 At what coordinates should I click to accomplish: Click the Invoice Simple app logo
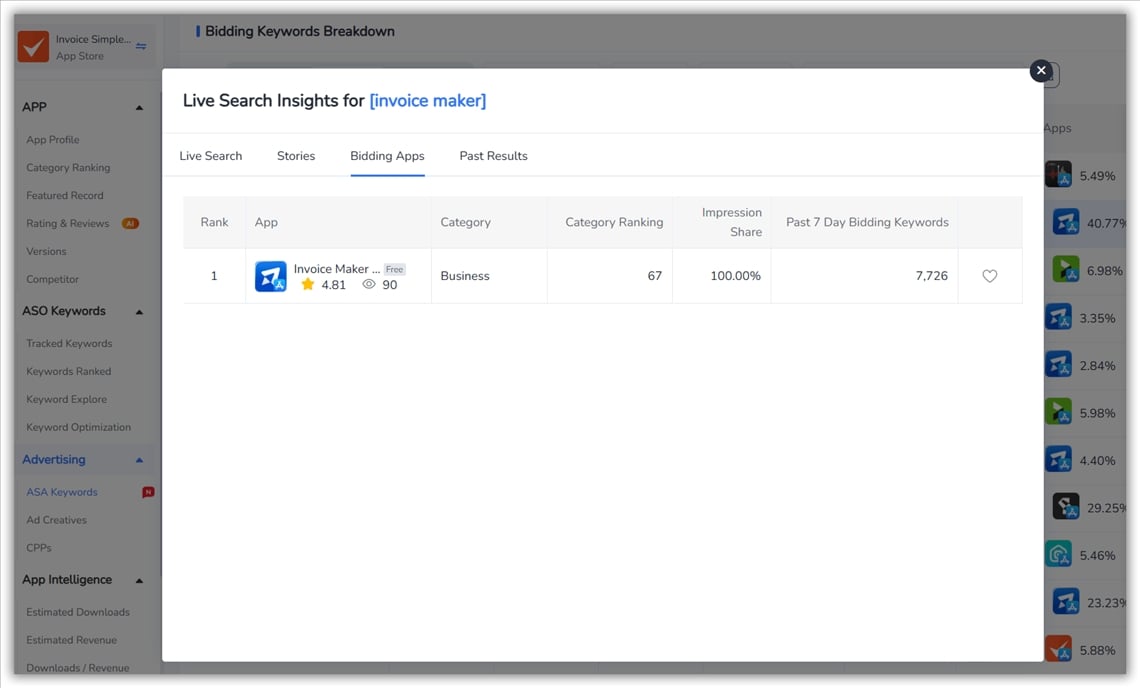pyautogui.click(x=33, y=47)
